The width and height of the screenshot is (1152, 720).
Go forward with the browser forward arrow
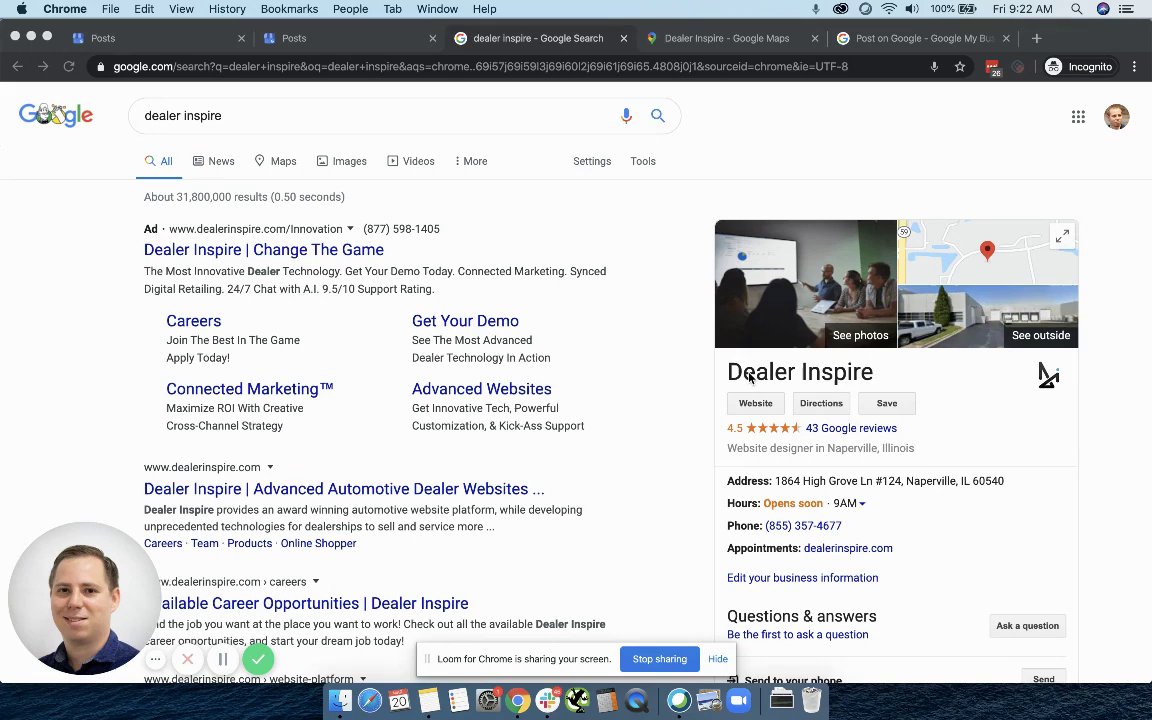coord(43,67)
